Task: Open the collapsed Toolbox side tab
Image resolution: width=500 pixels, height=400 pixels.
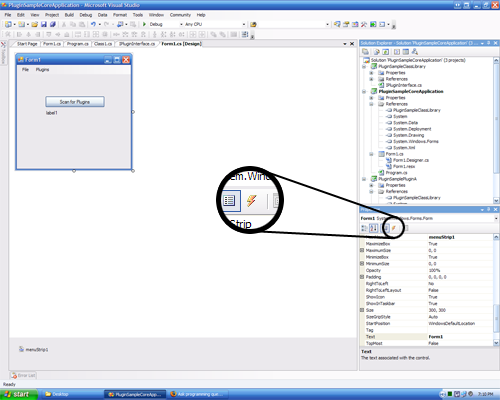Action: 3,53
